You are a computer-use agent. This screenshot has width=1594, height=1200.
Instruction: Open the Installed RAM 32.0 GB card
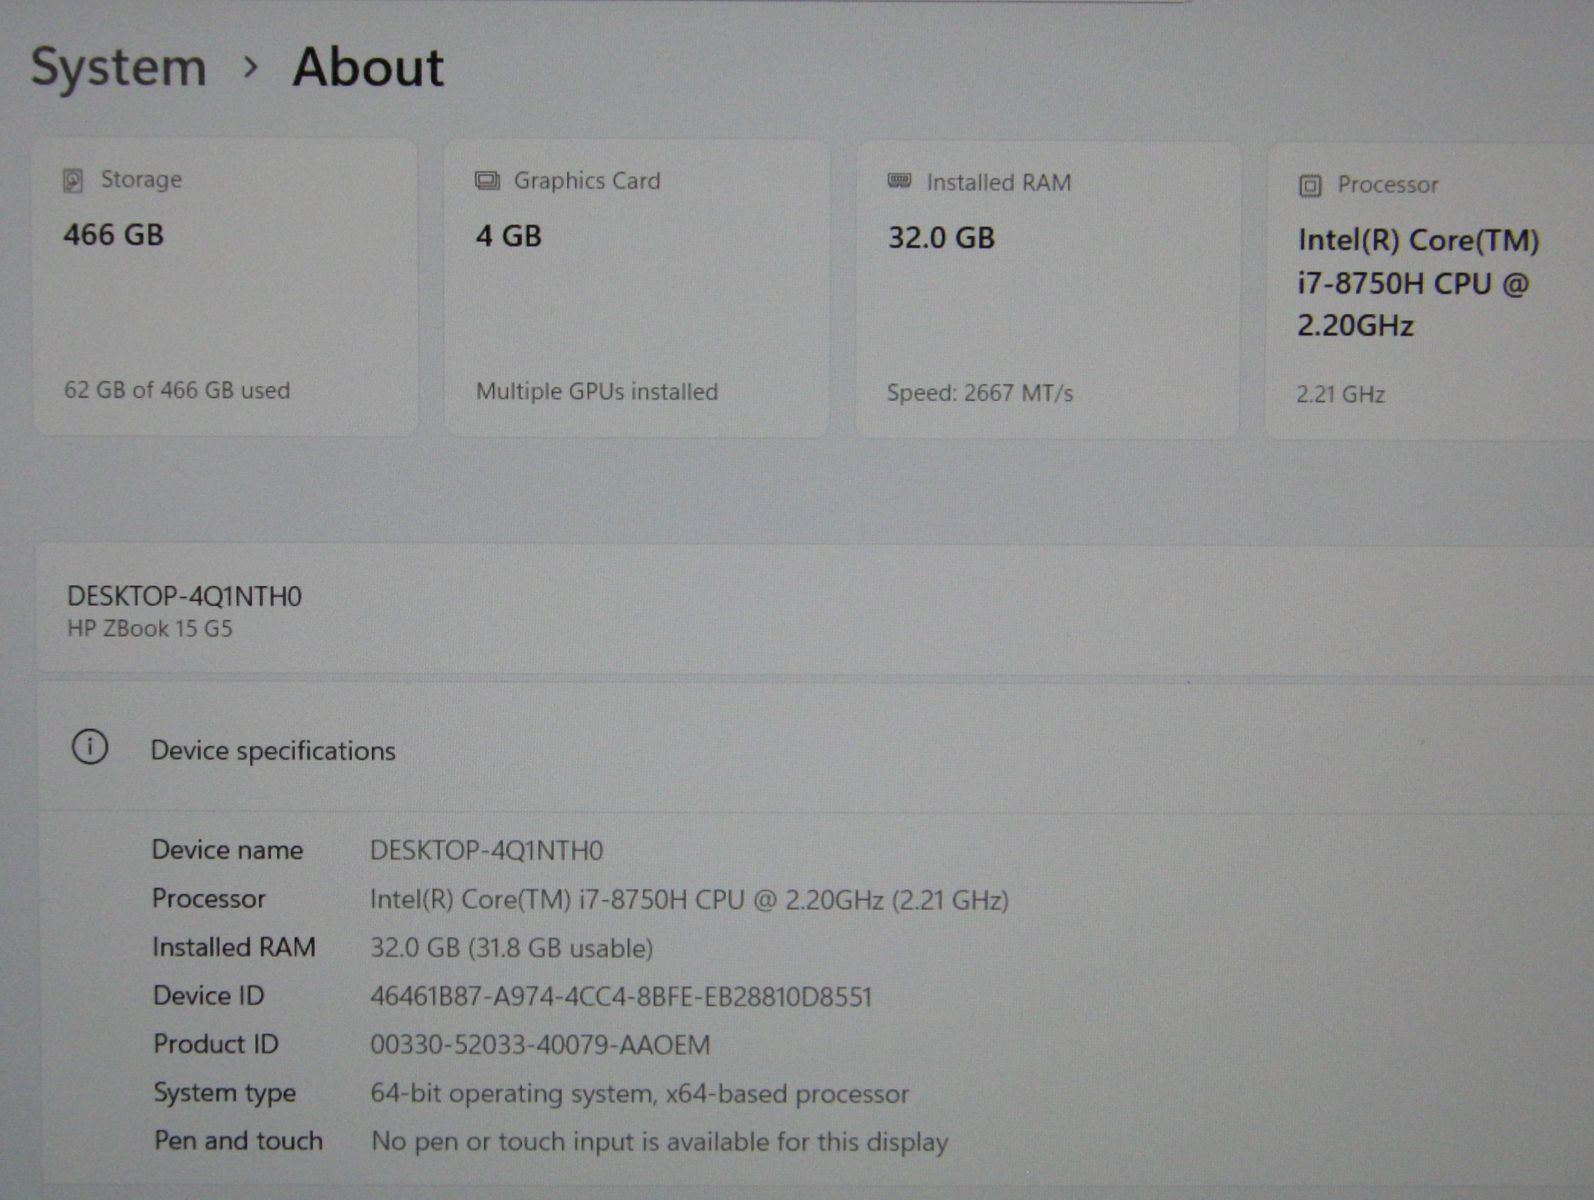point(1047,290)
